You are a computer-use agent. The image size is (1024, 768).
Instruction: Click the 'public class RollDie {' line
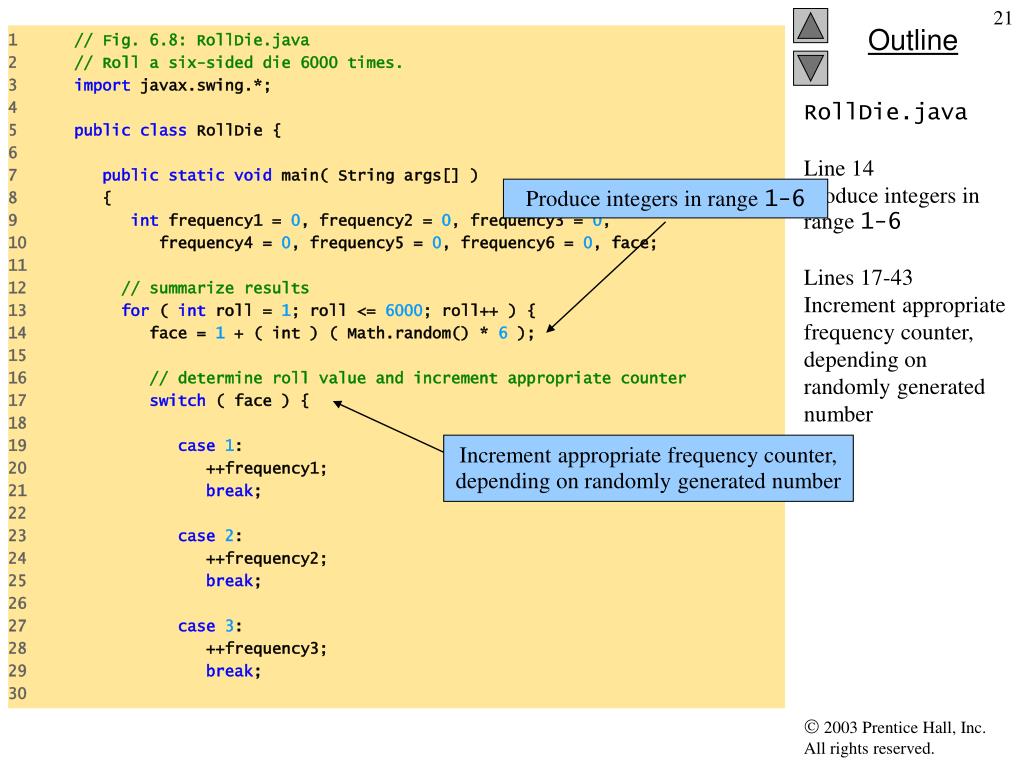(177, 131)
